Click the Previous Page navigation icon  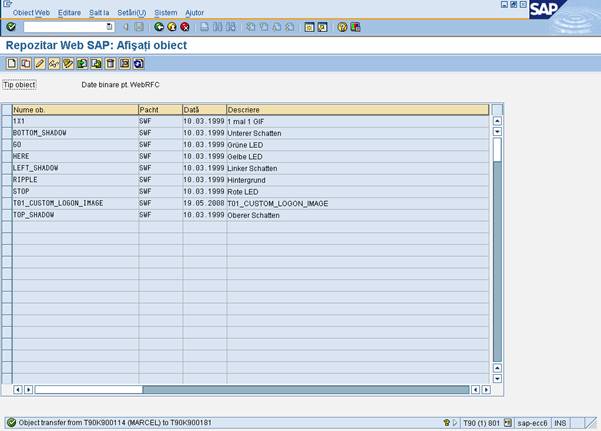pos(264,27)
